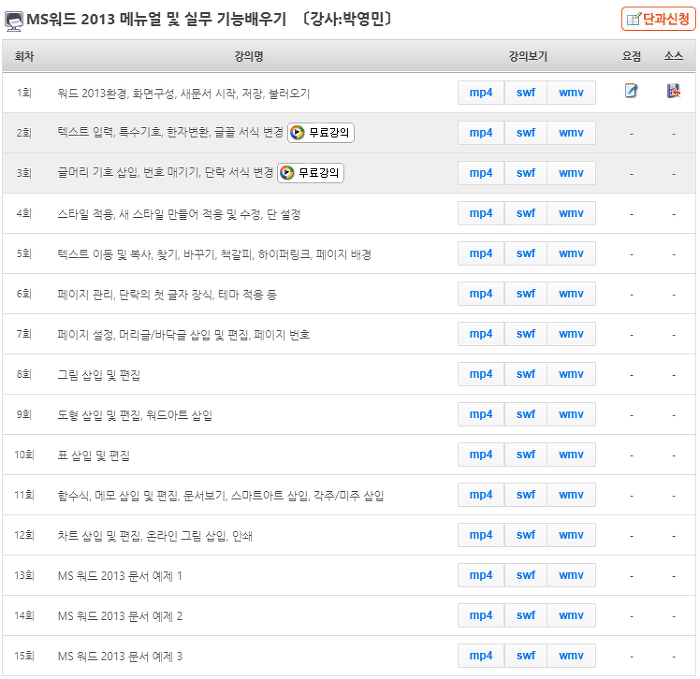Click lesson title '도형 삽입 및 편집, 워드아트 삽입'
Image resolution: width=700 pixels, height=679 pixels.
tap(134, 415)
